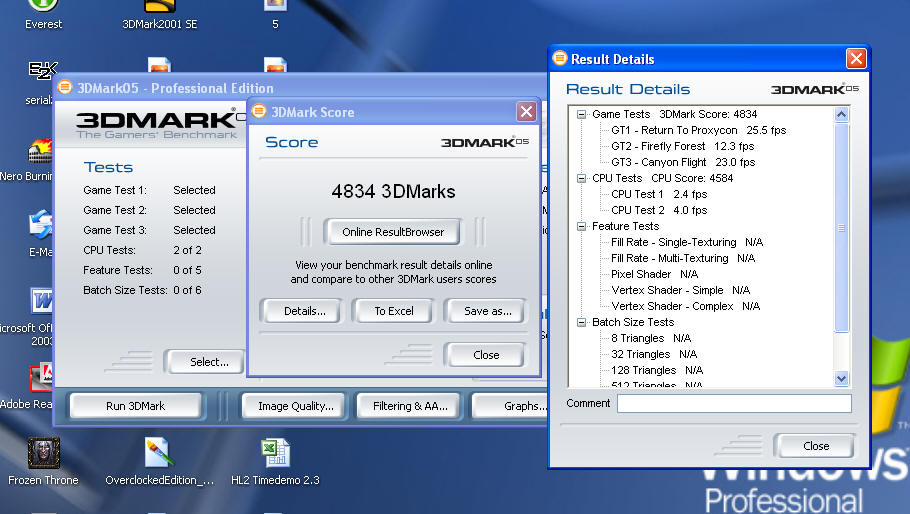
Task: Click the scroll down arrow in Result Details
Action: (842, 379)
